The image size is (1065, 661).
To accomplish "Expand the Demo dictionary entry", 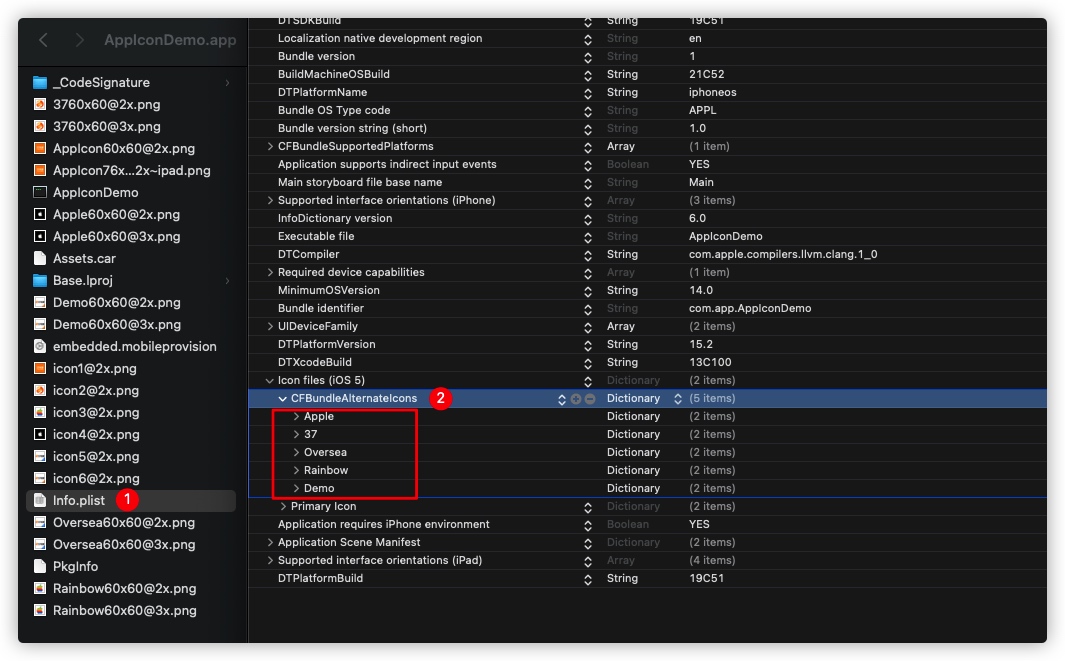I will tap(296, 488).
